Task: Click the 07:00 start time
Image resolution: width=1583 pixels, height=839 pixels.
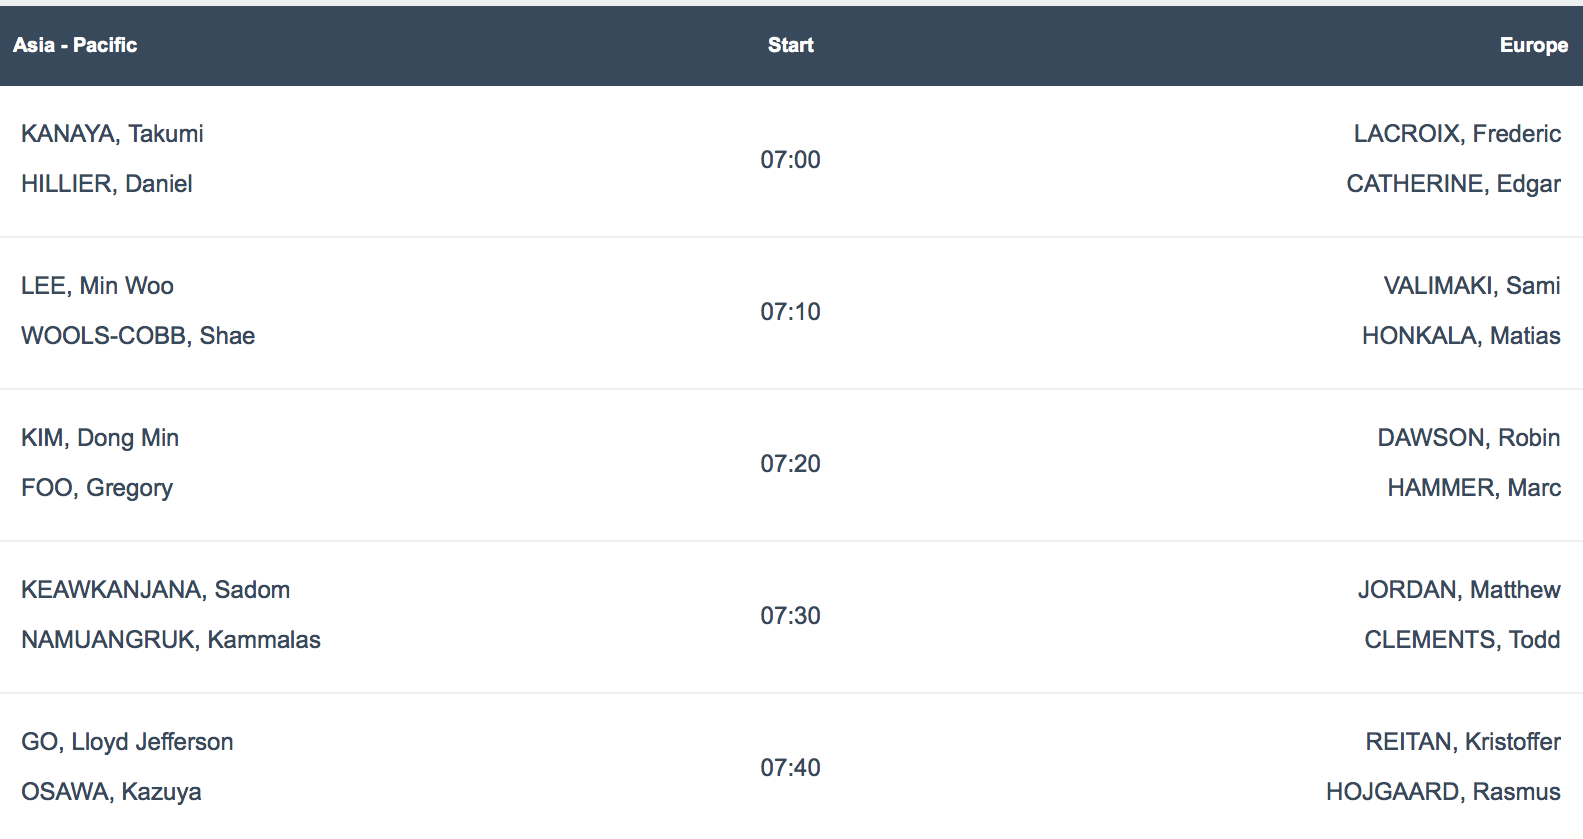Action: tap(790, 160)
